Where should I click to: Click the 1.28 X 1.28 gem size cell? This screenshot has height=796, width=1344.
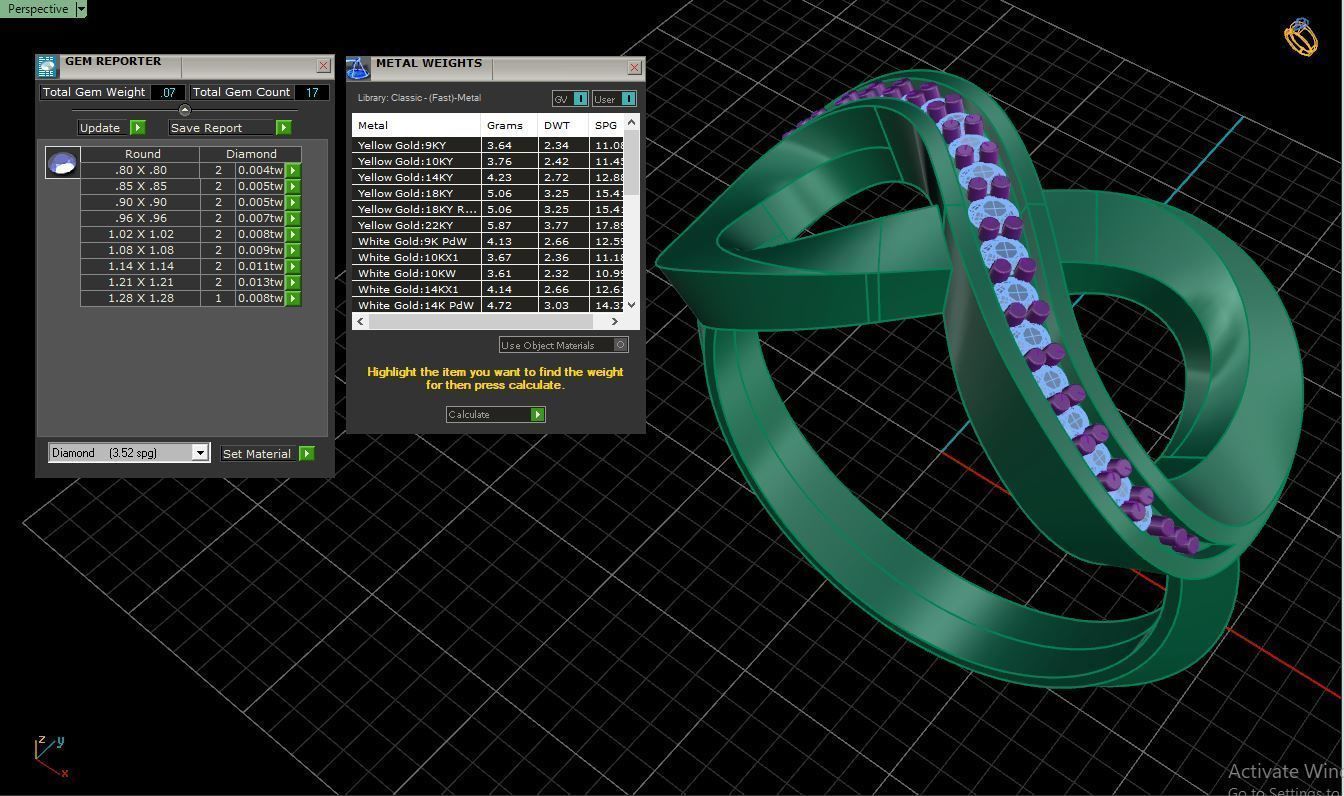(141, 299)
